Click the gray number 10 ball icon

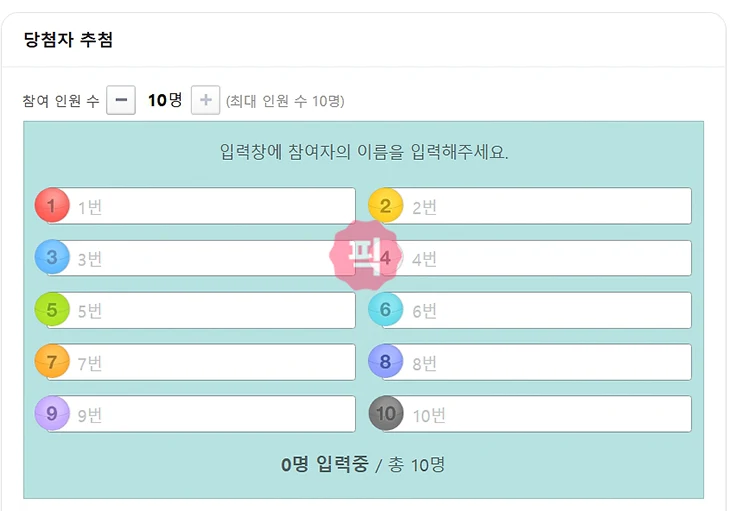click(x=385, y=413)
